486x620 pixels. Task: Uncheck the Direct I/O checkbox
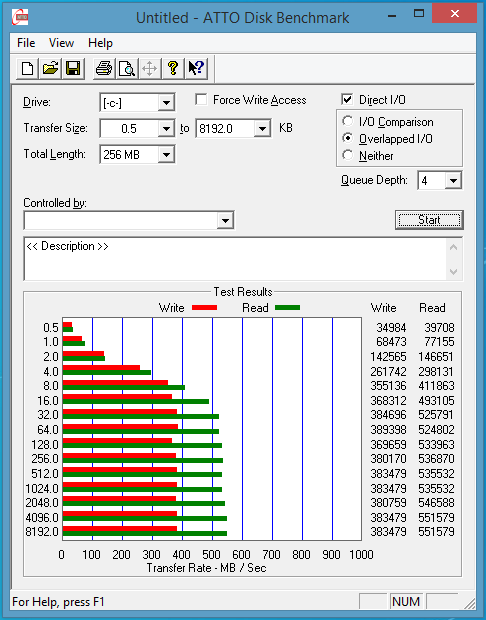coord(347,100)
